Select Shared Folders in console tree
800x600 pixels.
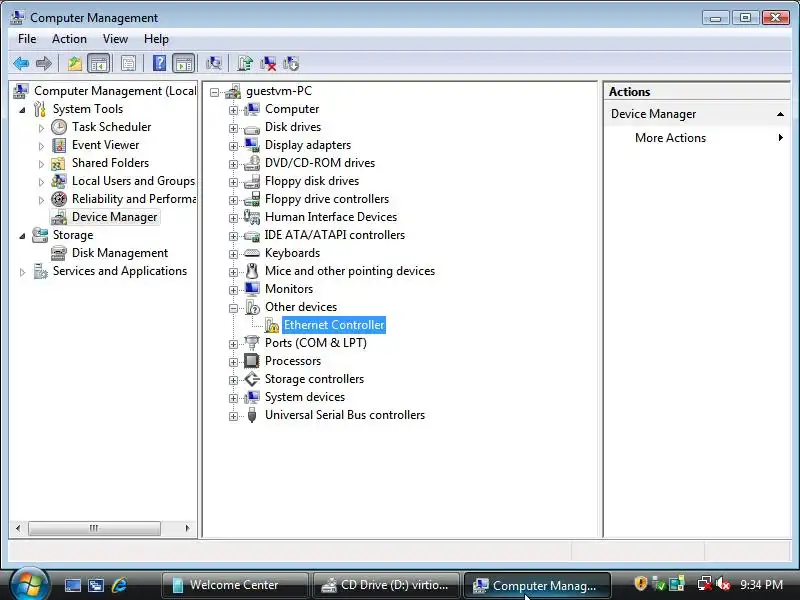point(110,163)
